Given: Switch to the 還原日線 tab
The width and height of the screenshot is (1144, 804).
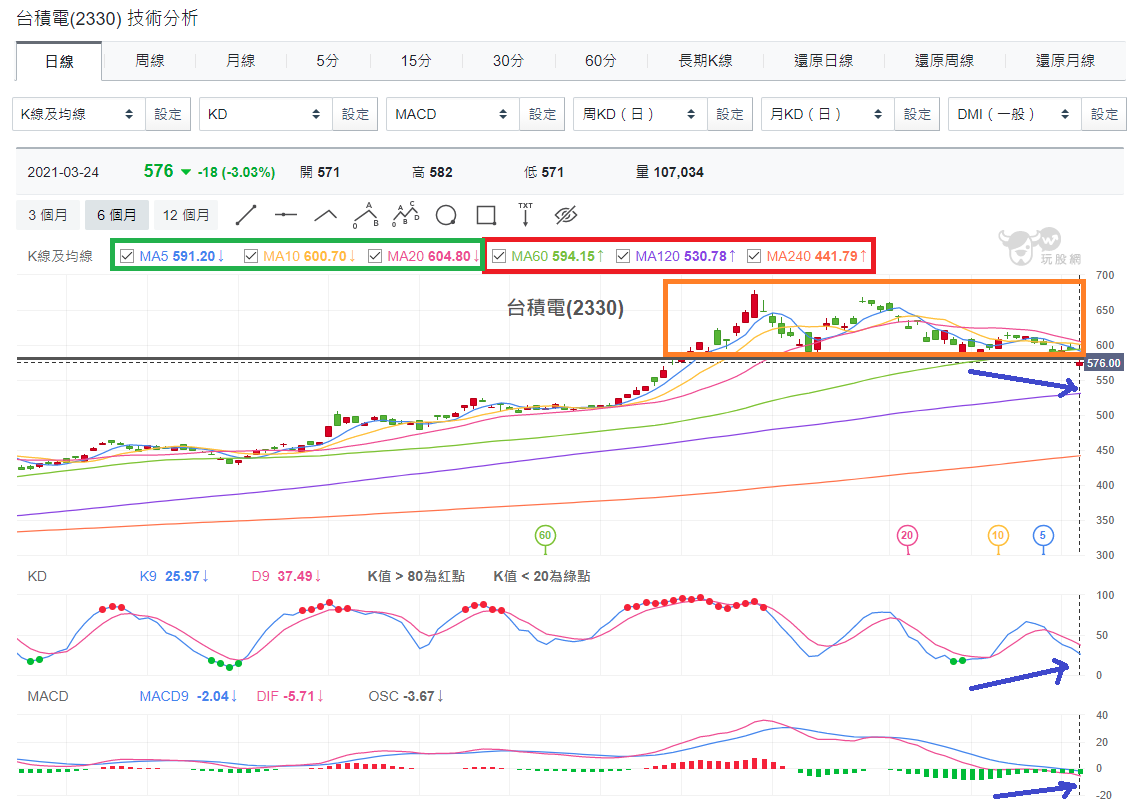Looking at the screenshot, I should coord(824,61).
